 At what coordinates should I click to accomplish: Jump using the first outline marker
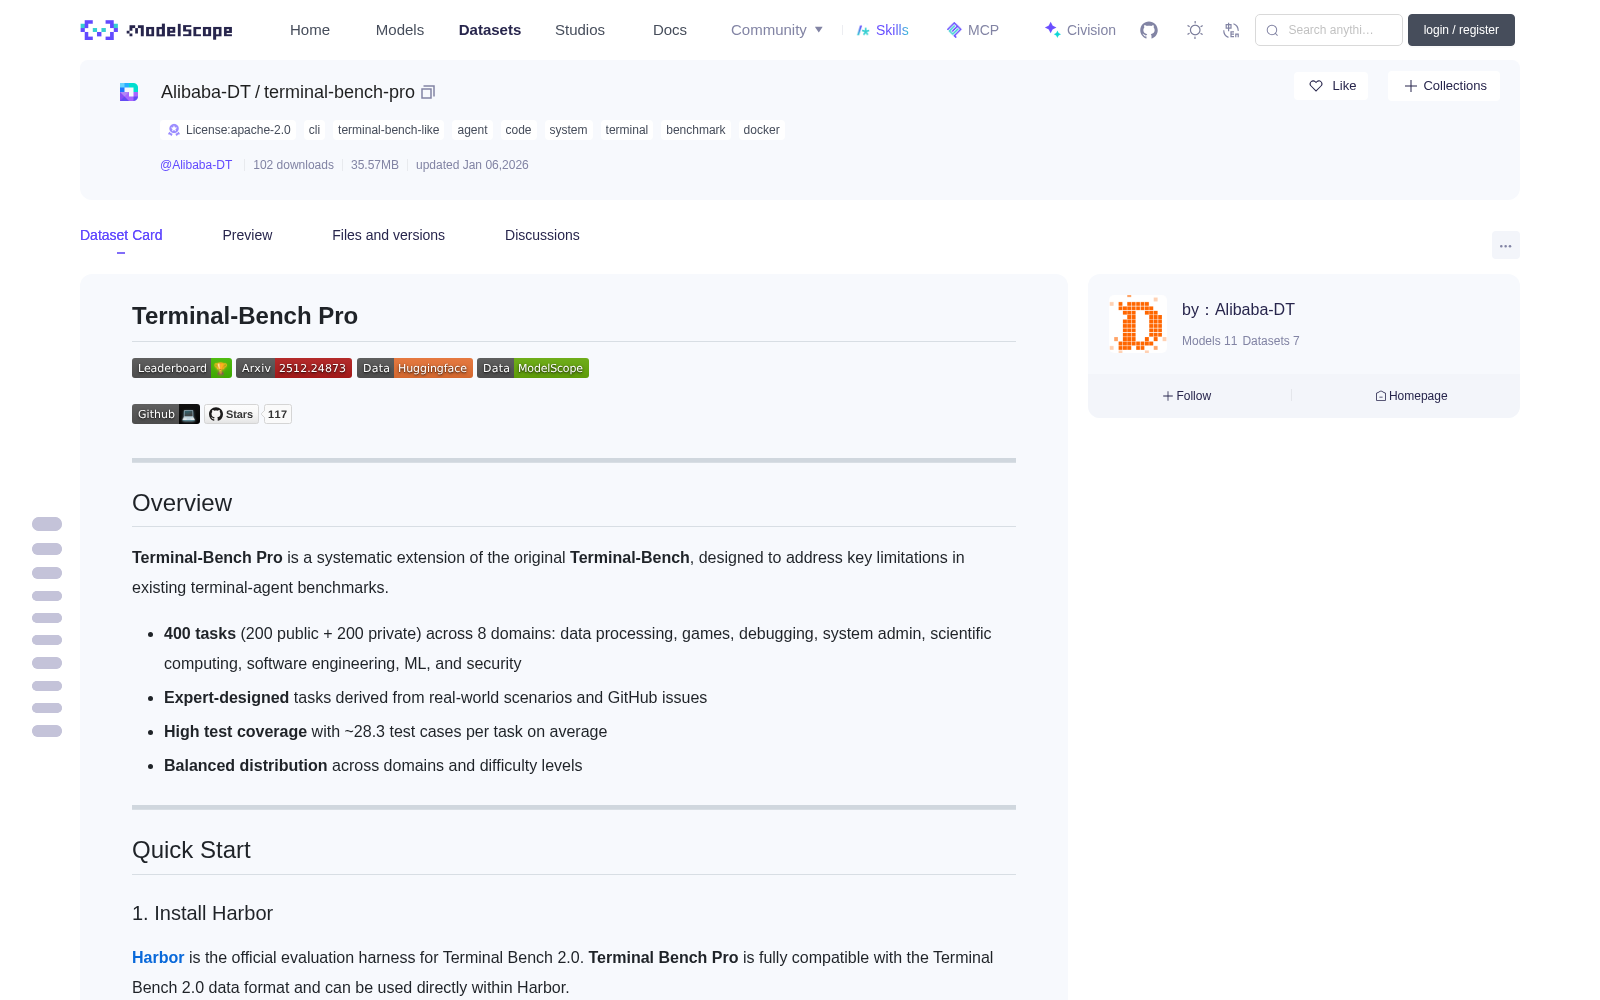pyautogui.click(x=47, y=524)
